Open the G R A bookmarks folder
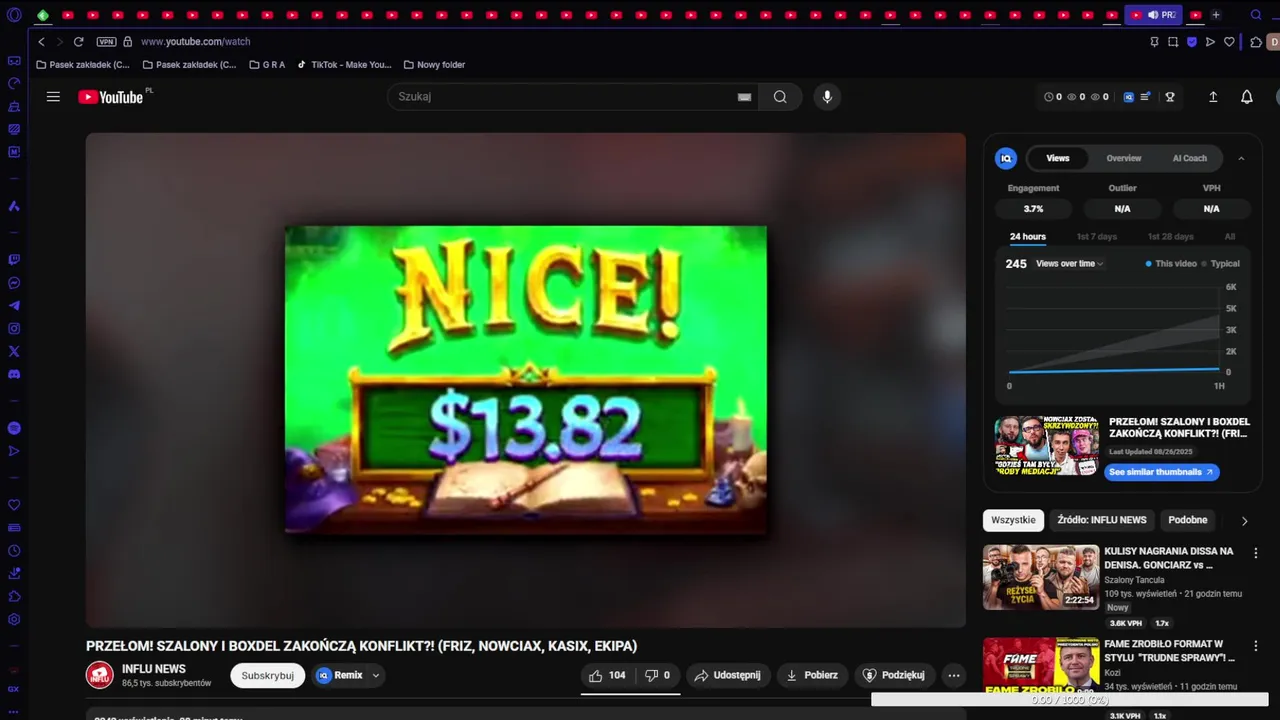Screen dimensions: 1280x720 267,65
